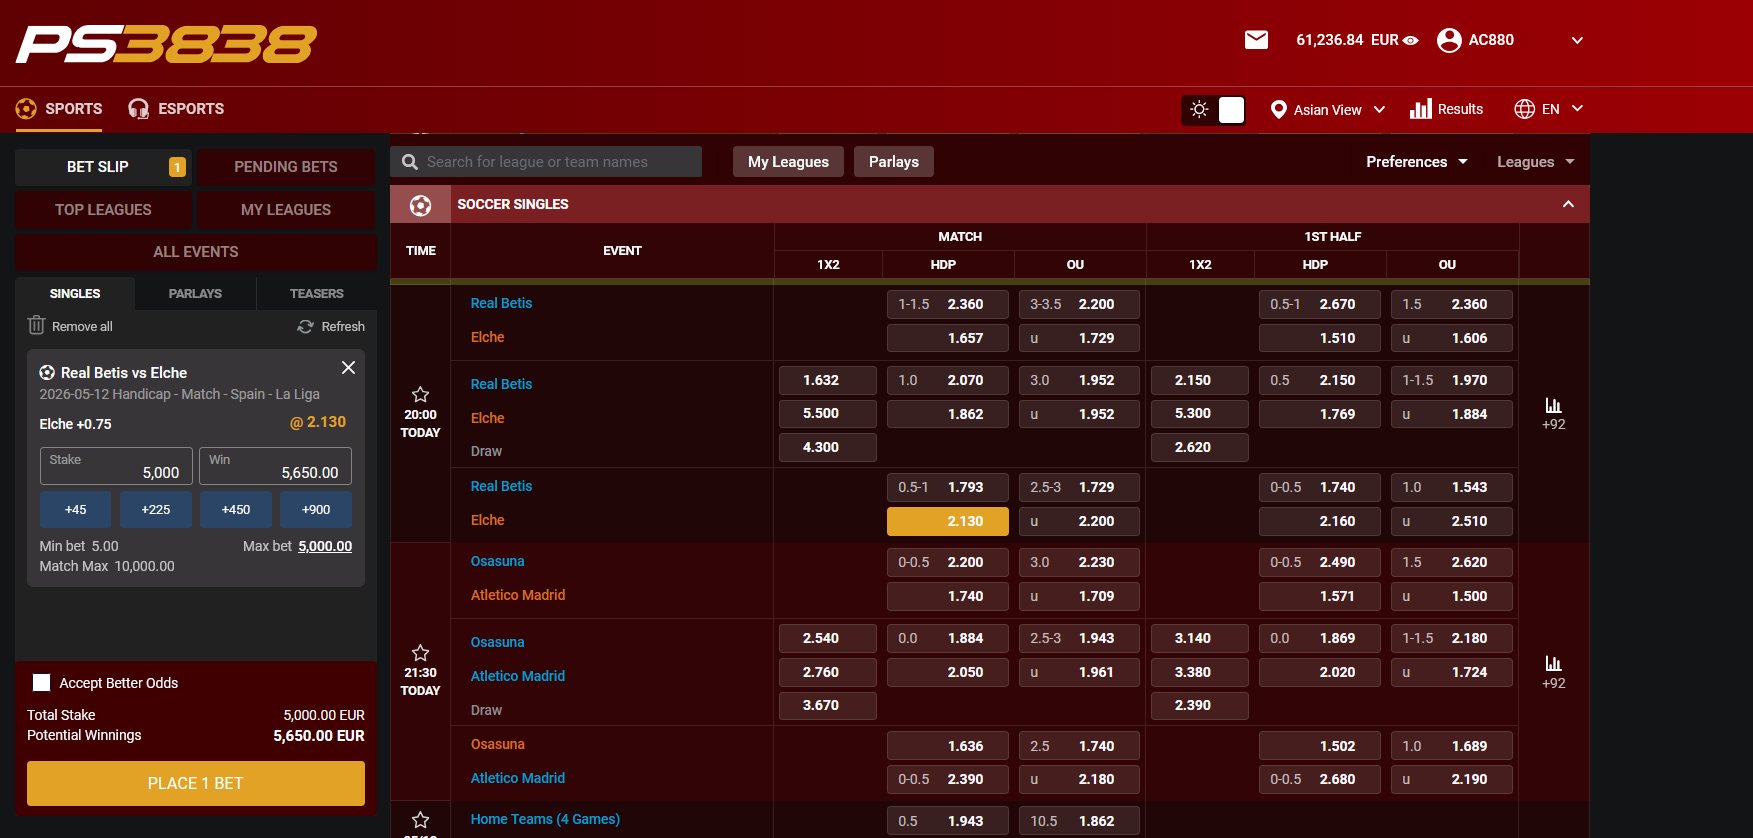Open the Preferences dropdown
This screenshot has width=1753, height=838.
point(1417,162)
